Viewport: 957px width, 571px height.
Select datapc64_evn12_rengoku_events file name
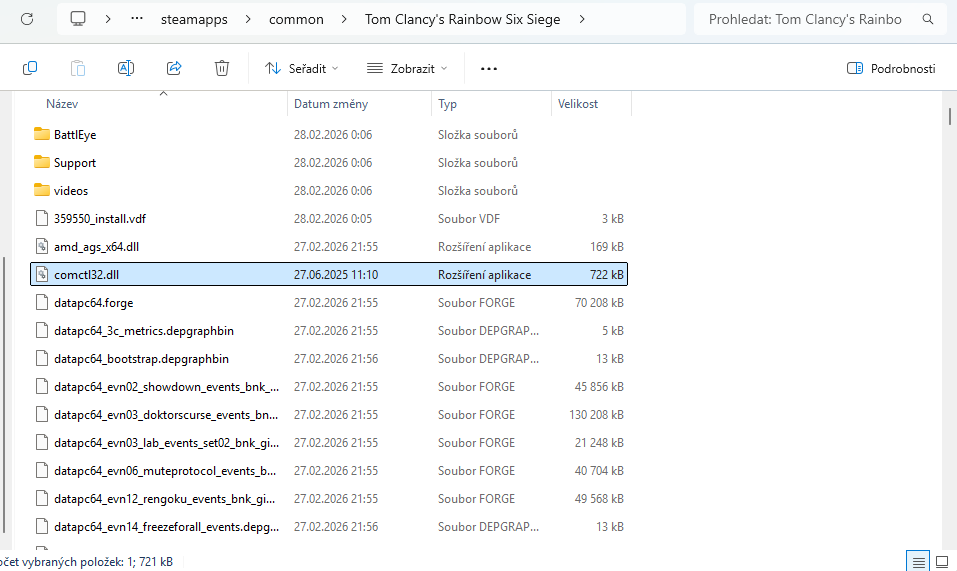[165, 499]
